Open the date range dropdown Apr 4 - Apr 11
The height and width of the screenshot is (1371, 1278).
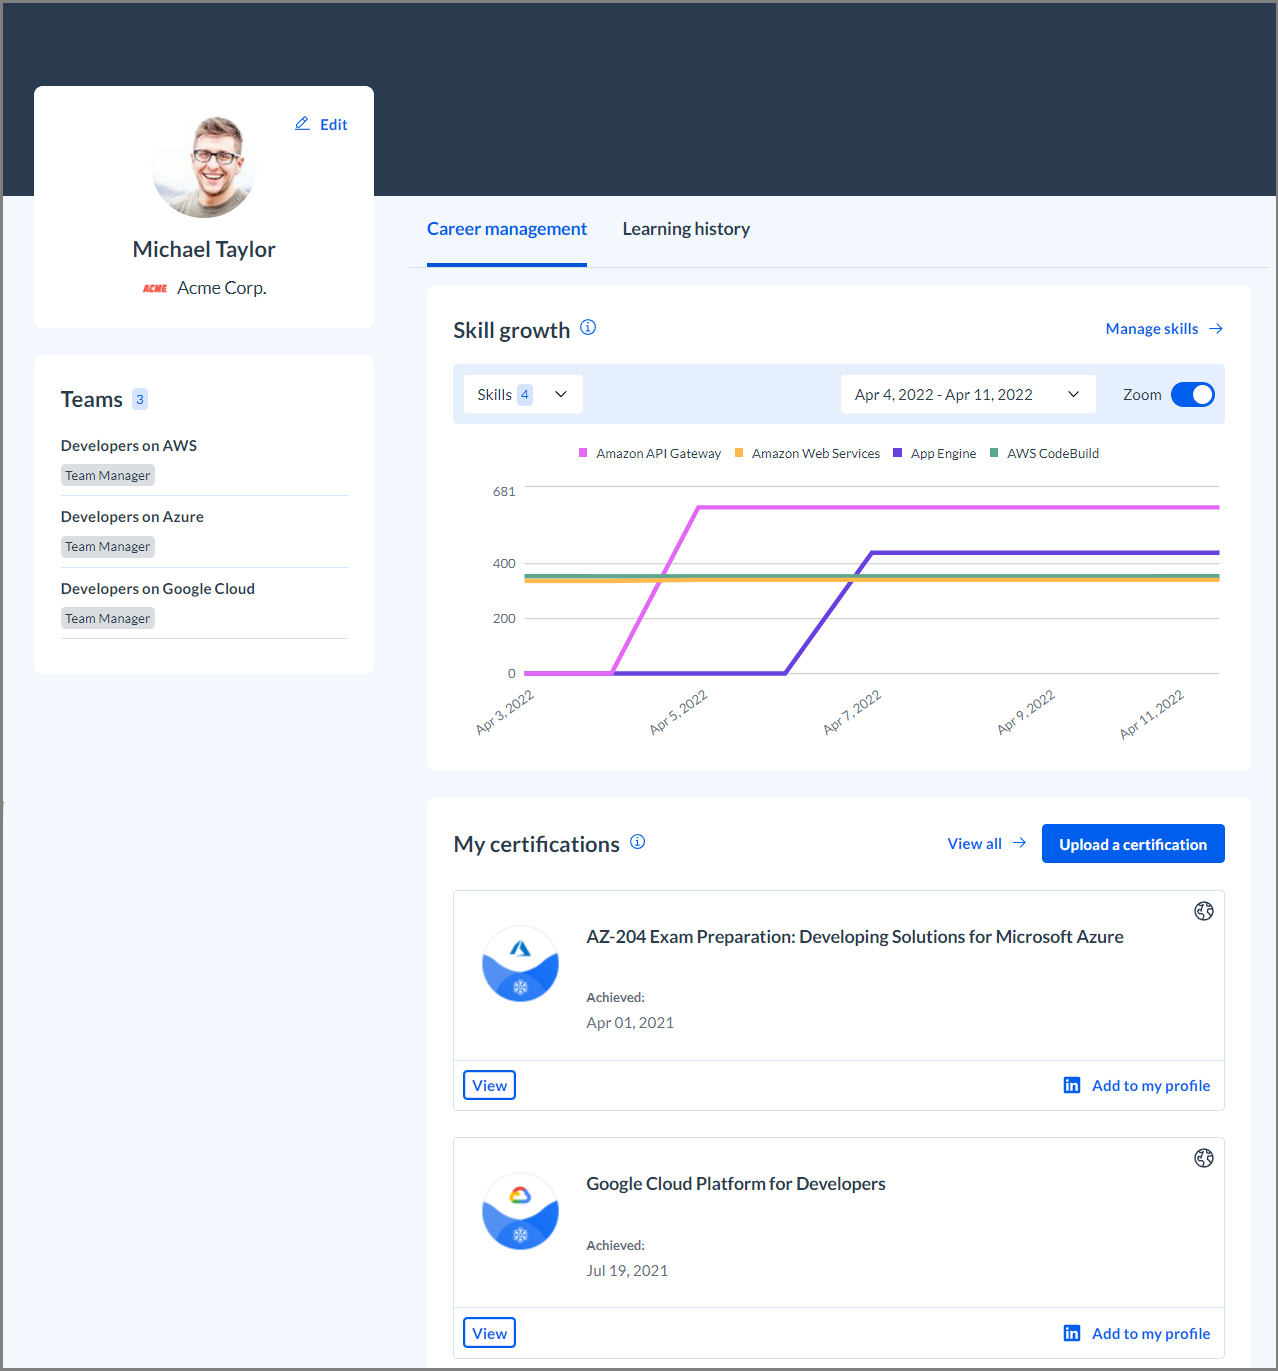pyautogui.click(x=968, y=394)
